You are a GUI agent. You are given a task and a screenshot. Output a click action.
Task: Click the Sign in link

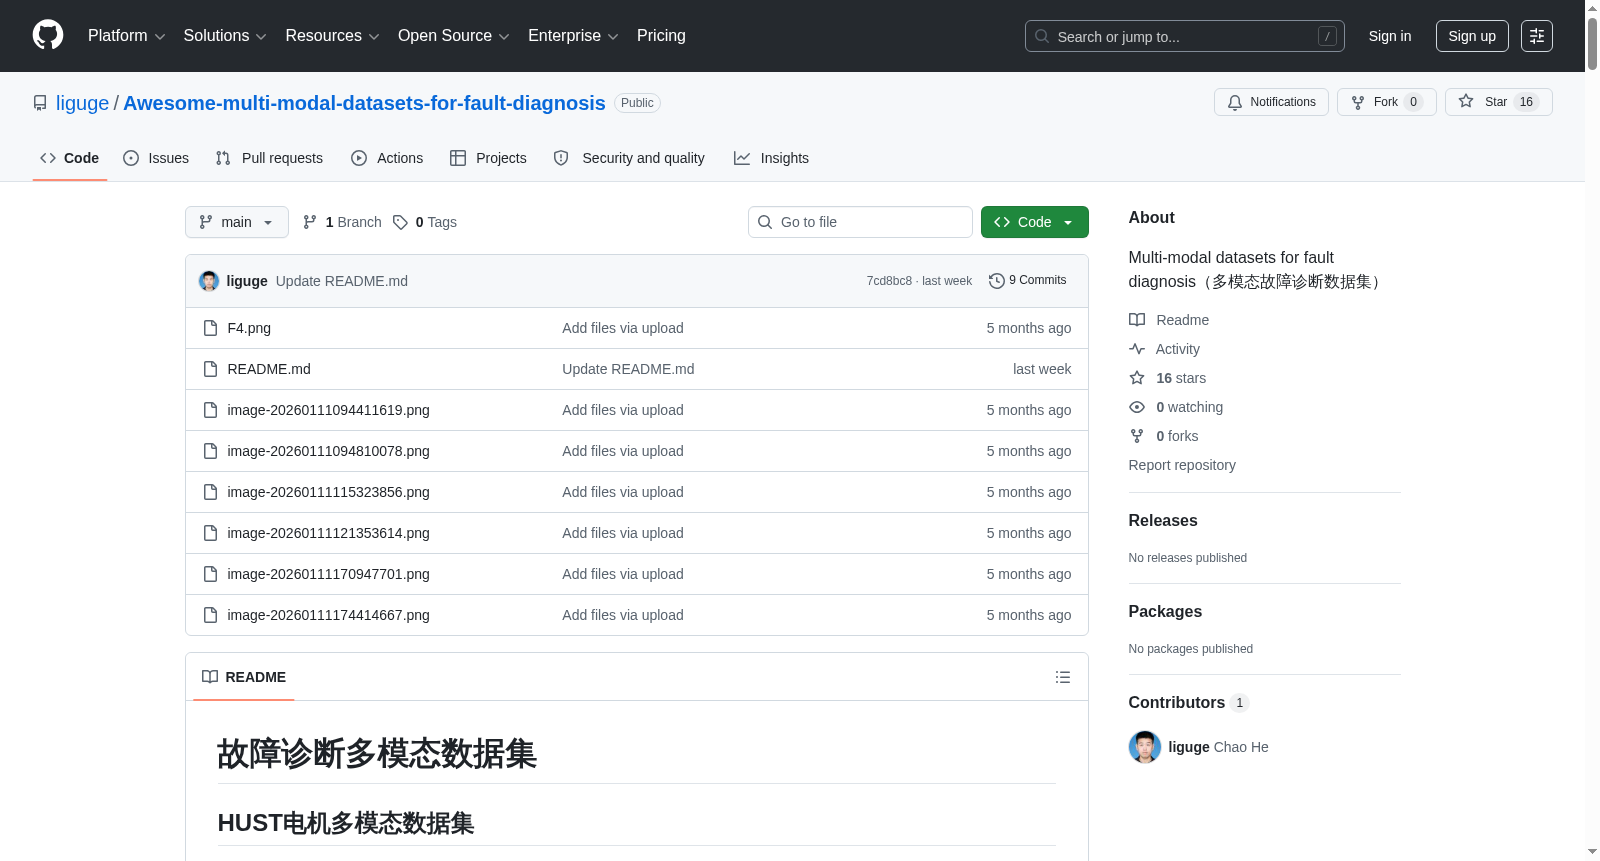(1390, 36)
